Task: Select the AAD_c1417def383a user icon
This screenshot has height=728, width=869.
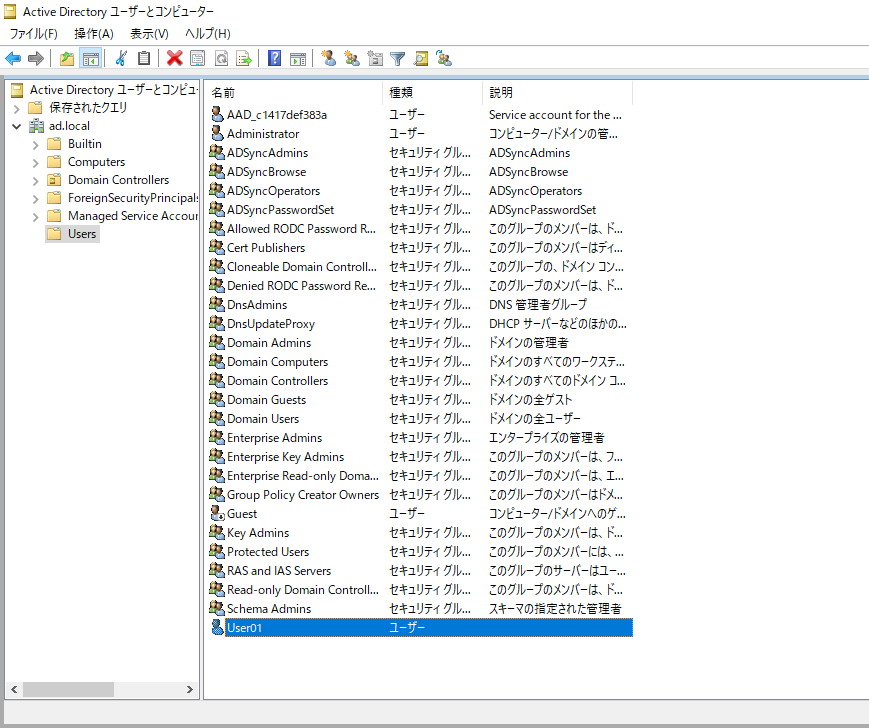Action: pyautogui.click(x=217, y=114)
